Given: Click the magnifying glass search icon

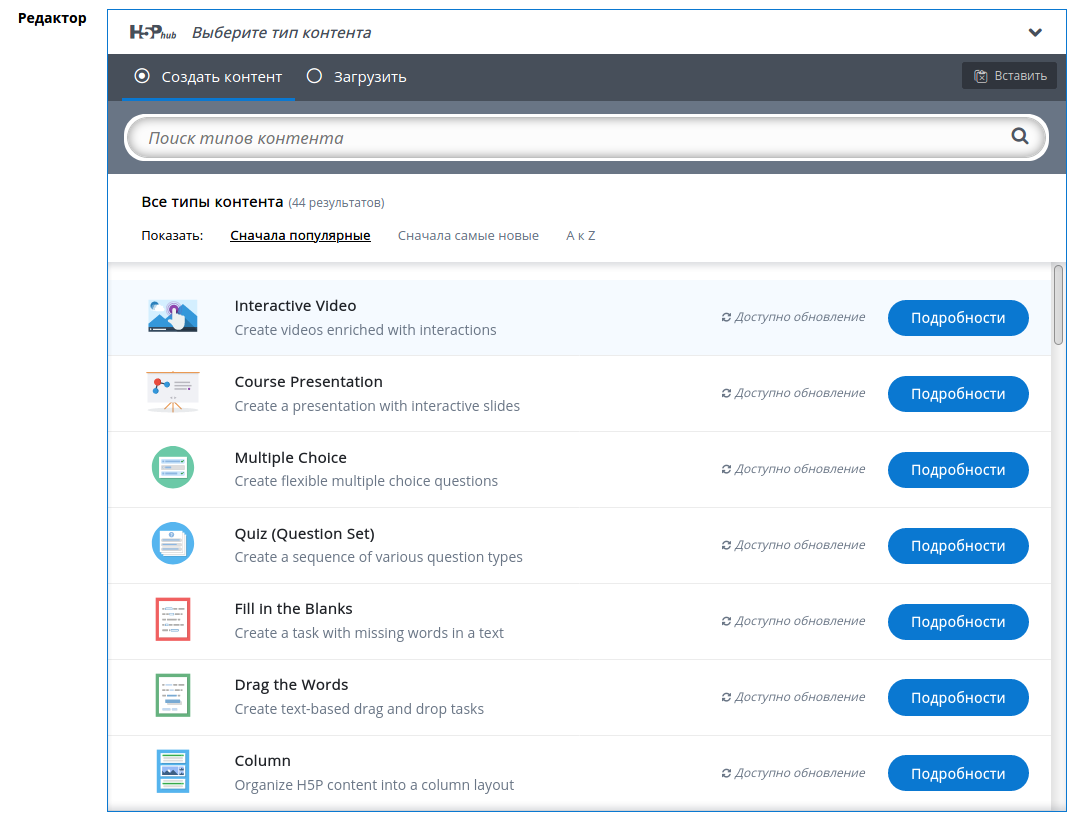Looking at the screenshot, I should coord(1019,137).
